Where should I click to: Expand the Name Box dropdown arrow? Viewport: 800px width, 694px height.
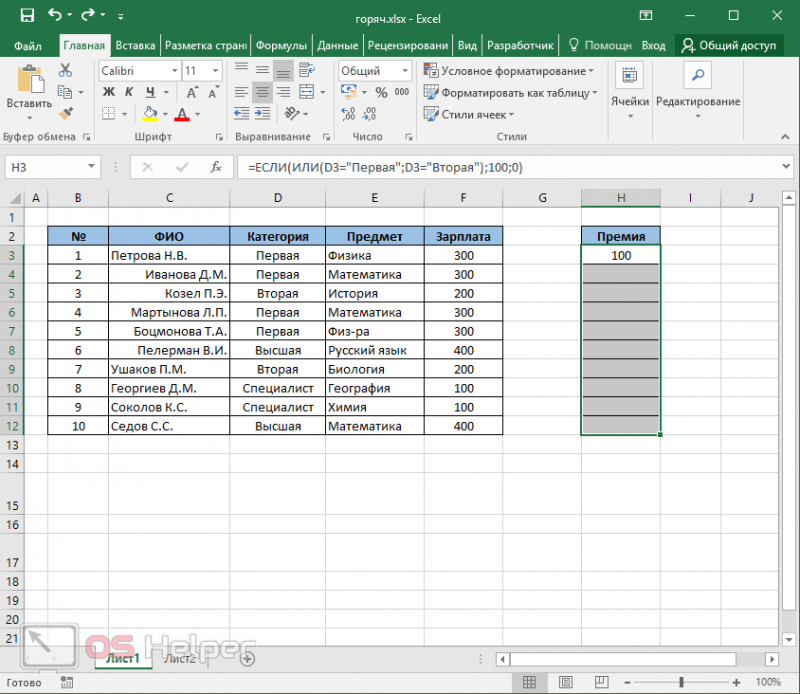tap(91, 166)
